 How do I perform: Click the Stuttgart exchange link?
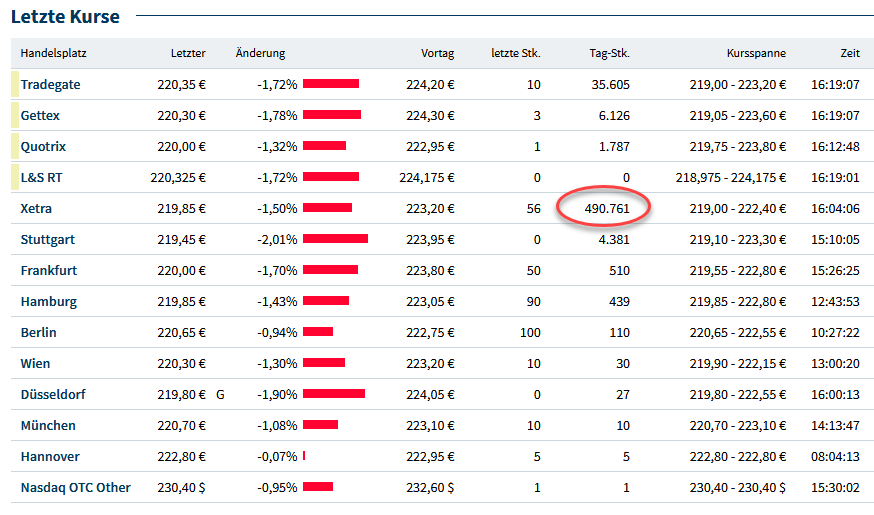[x=48, y=240]
